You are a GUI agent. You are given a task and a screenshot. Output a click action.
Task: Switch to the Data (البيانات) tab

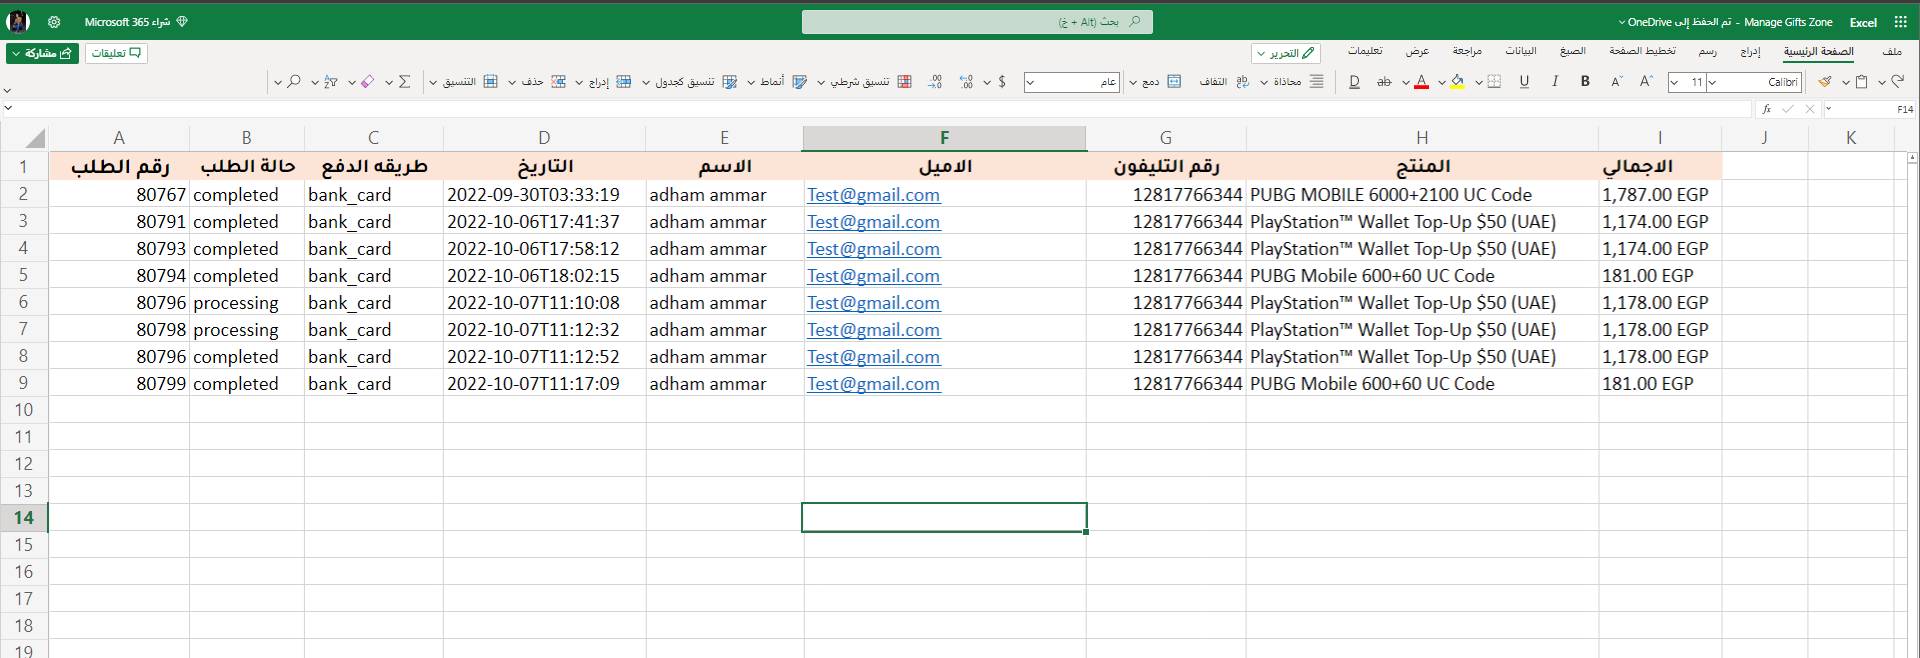tap(1521, 51)
